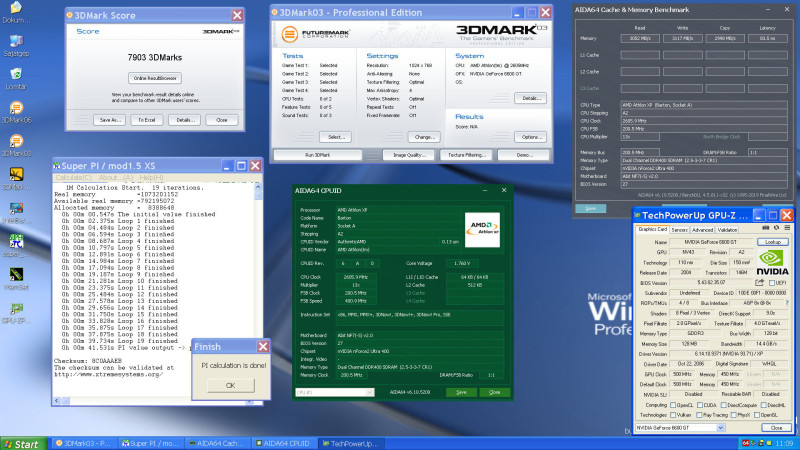Switch to the AIDA64 CPUID taskbar item

click(284, 443)
